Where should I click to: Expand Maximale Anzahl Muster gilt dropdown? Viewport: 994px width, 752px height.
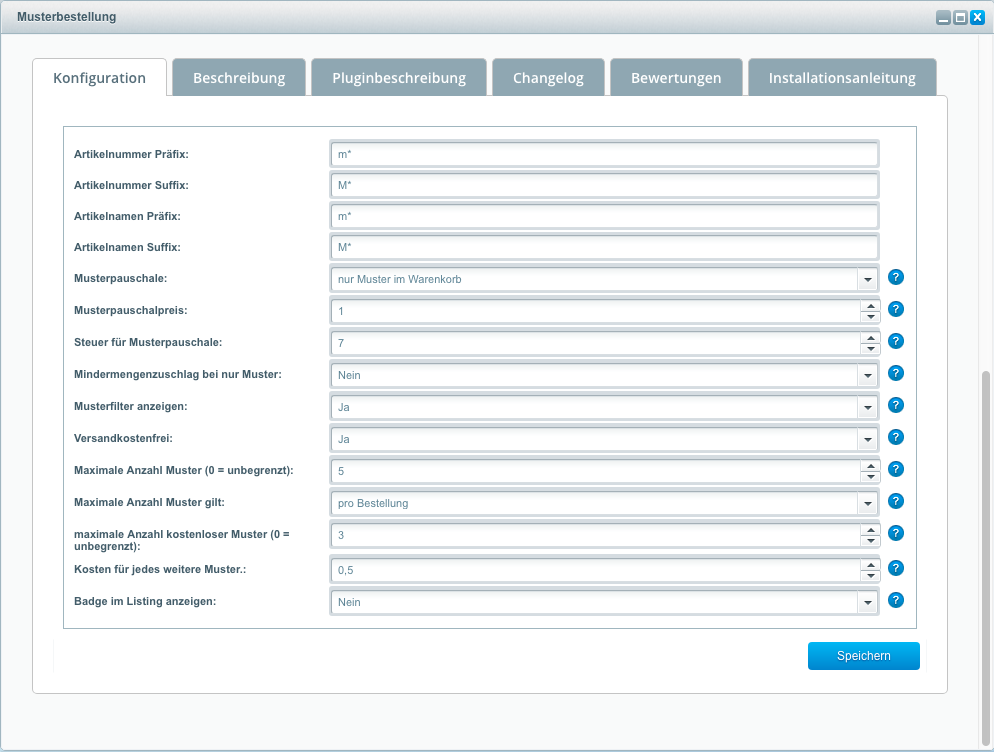tap(868, 503)
